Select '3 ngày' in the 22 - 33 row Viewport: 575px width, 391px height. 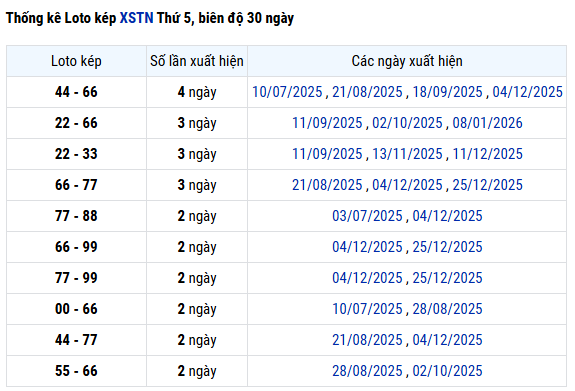(x=197, y=154)
